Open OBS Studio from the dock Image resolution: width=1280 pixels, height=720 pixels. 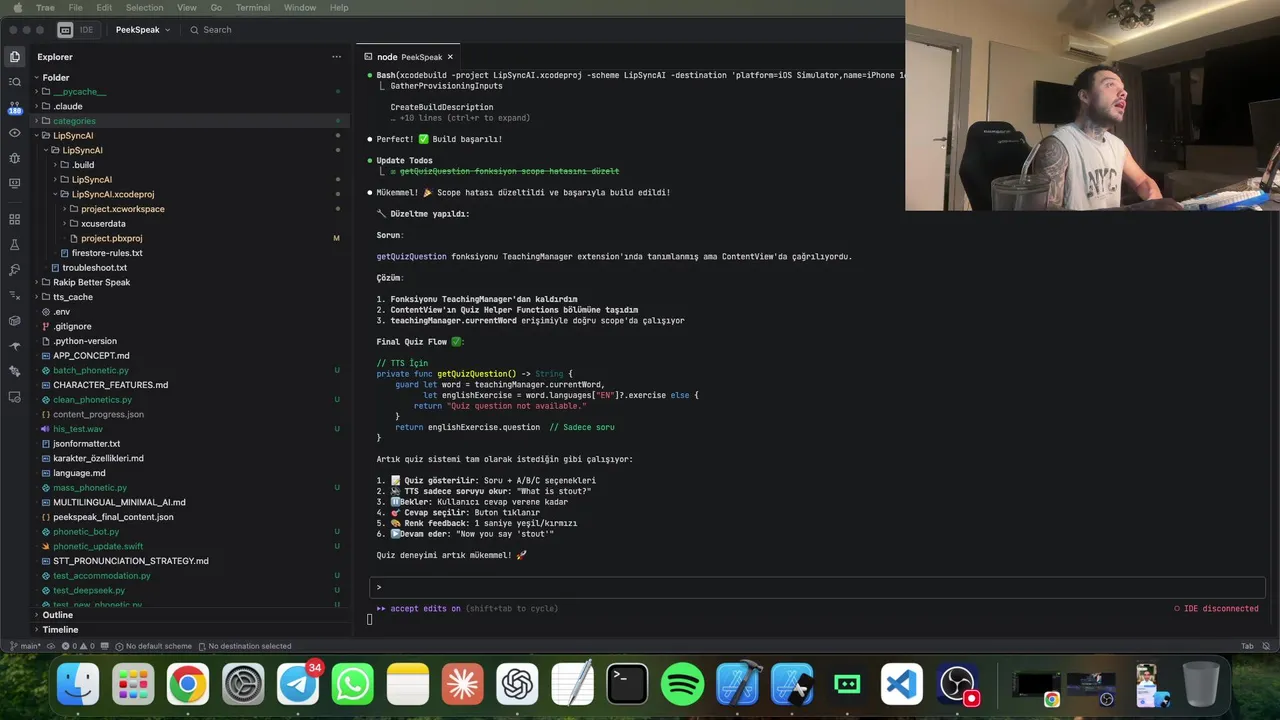[x=957, y=685]
